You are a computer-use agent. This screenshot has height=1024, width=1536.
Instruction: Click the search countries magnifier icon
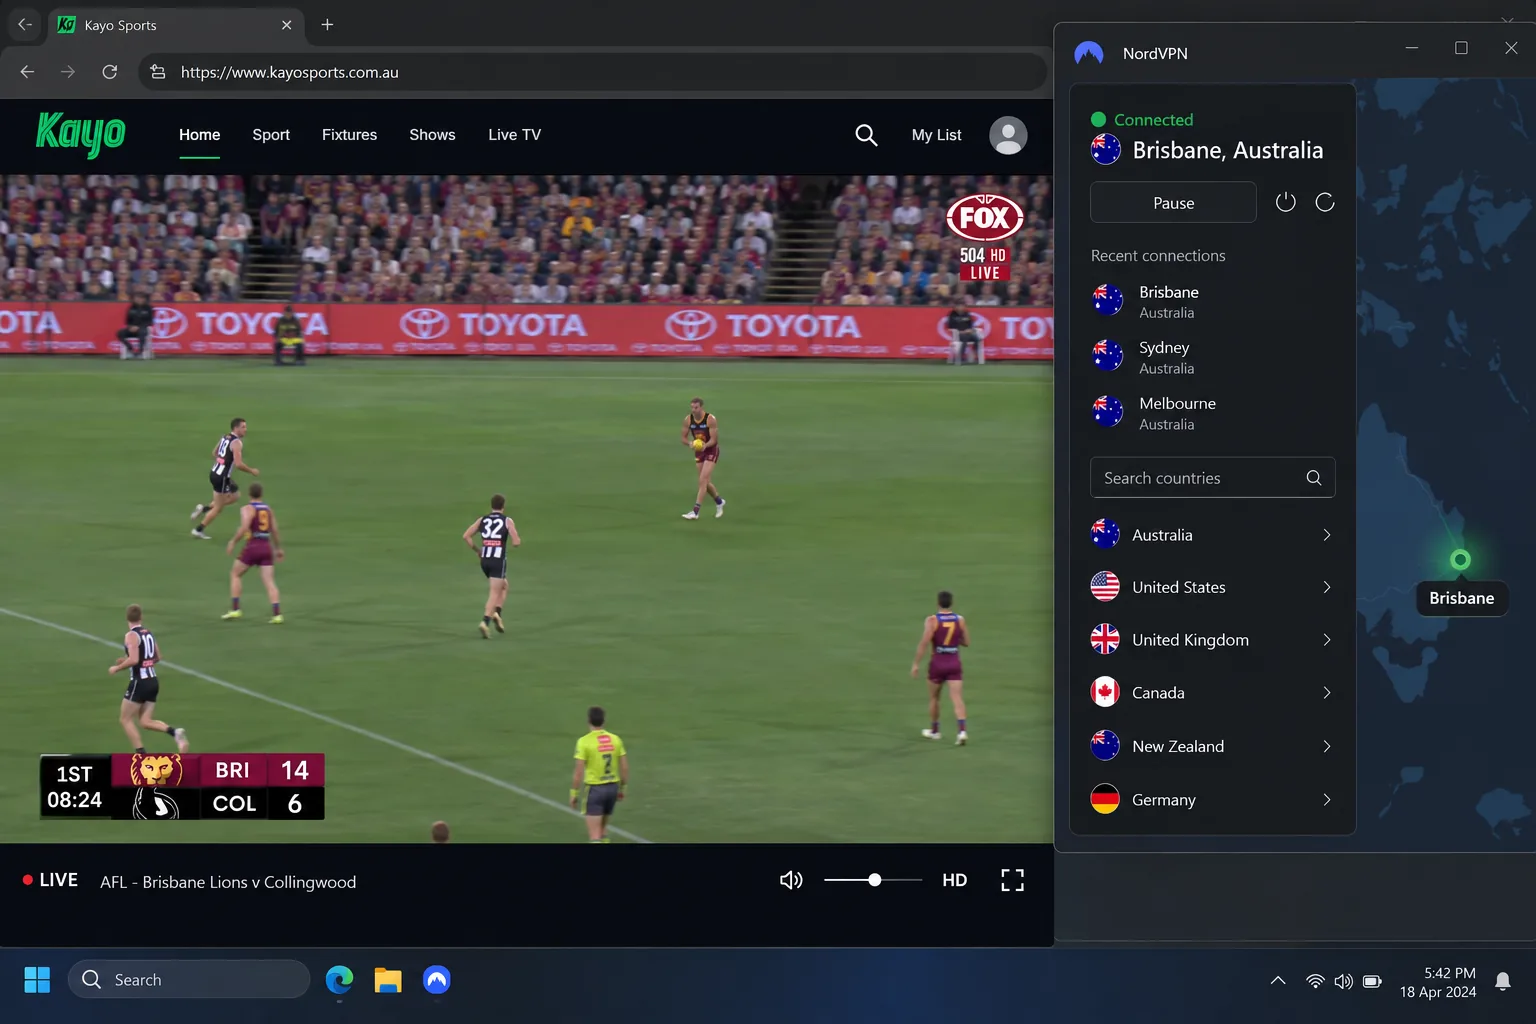(x=1314, y=478)
